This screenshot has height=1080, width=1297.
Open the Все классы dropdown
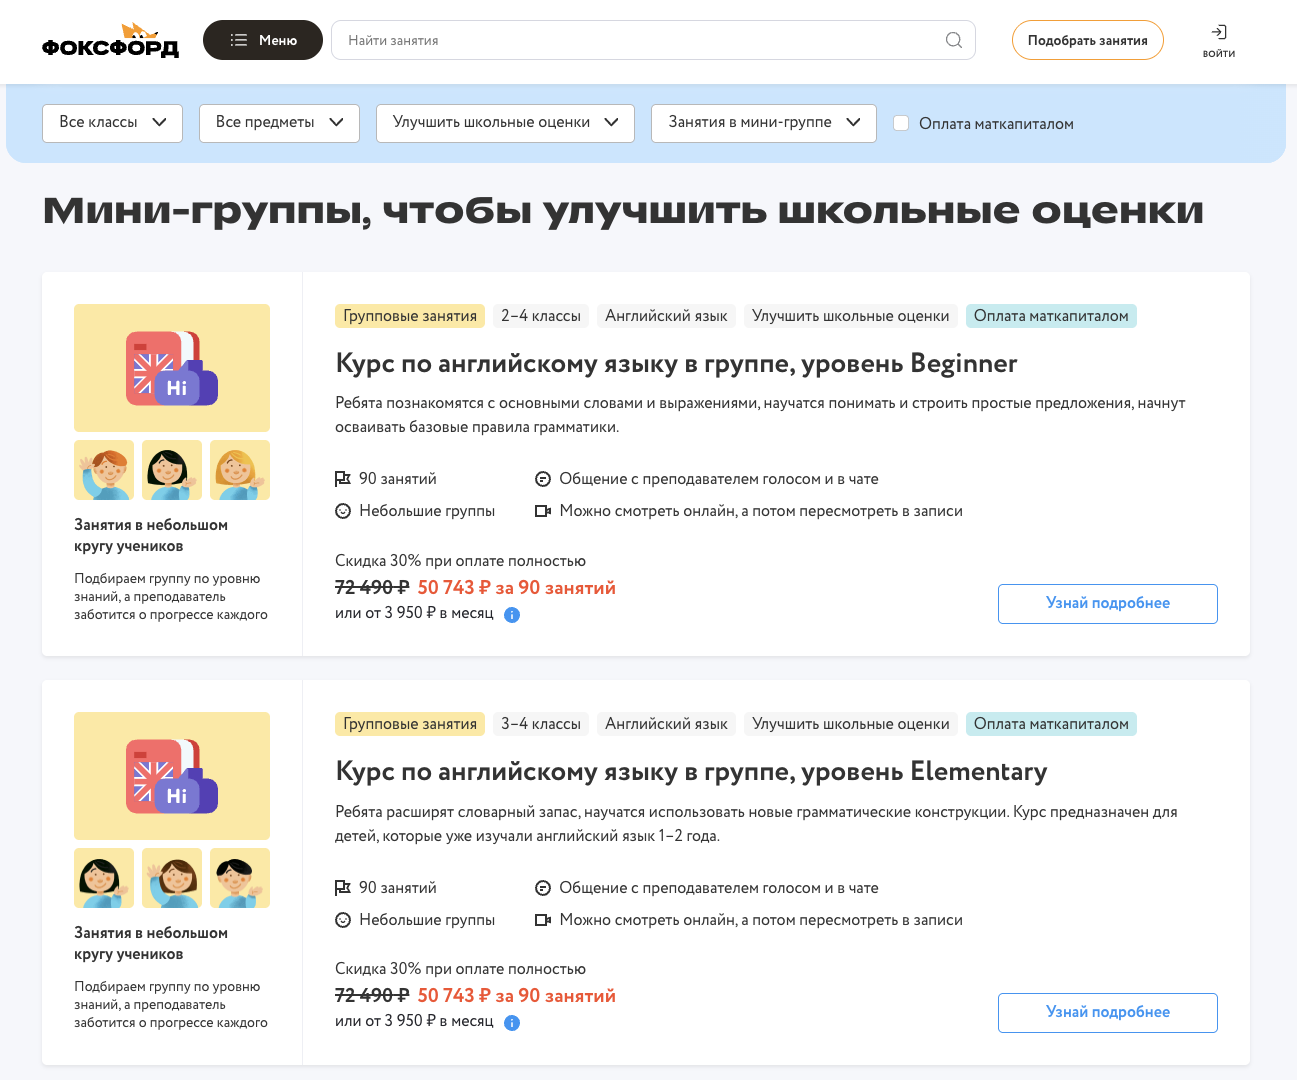[112, 122]
